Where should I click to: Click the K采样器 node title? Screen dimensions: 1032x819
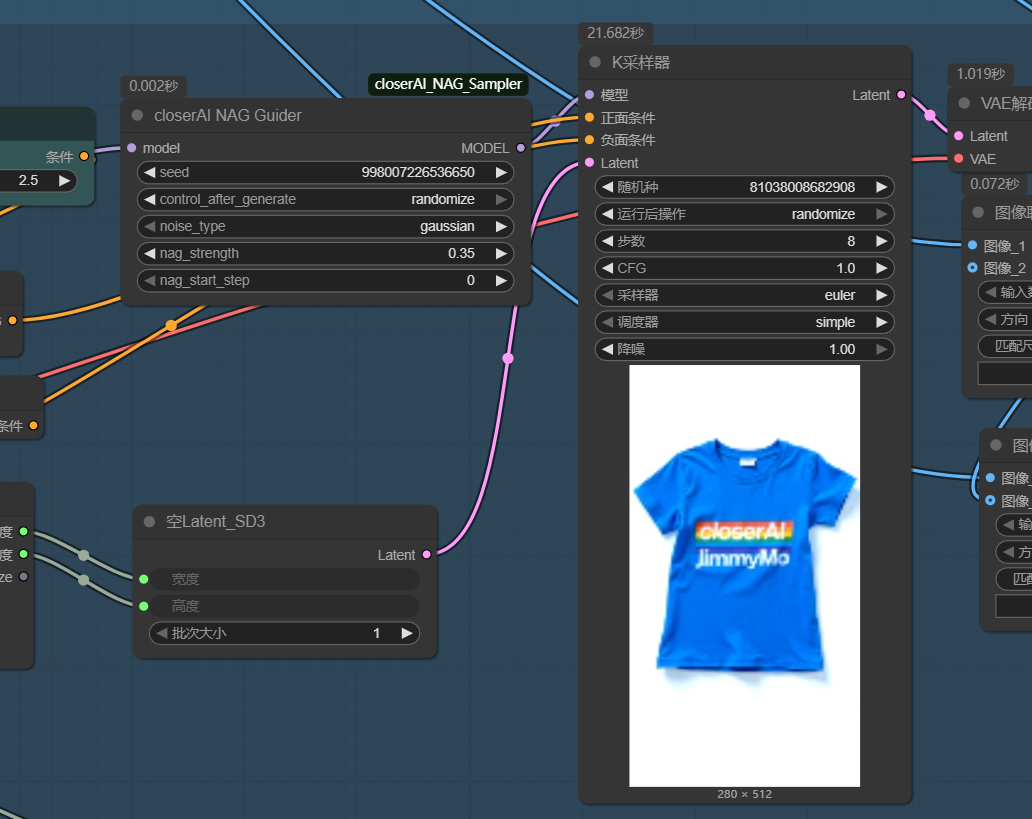click(640, 63)
